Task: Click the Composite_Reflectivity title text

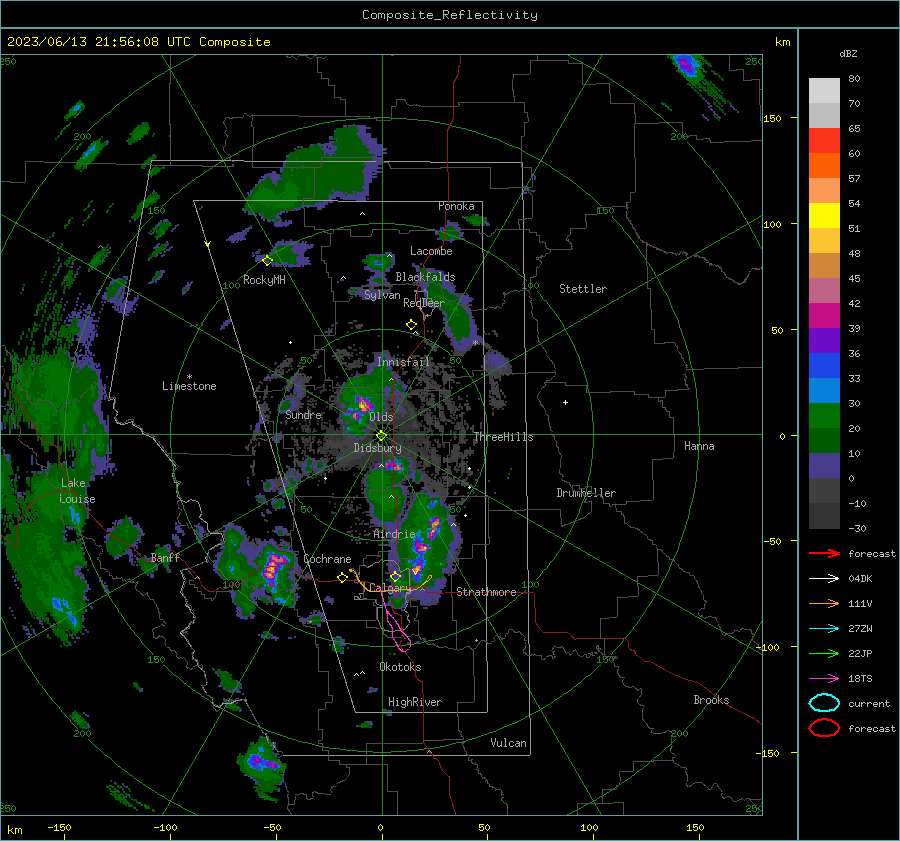Action: pos(450,15)
